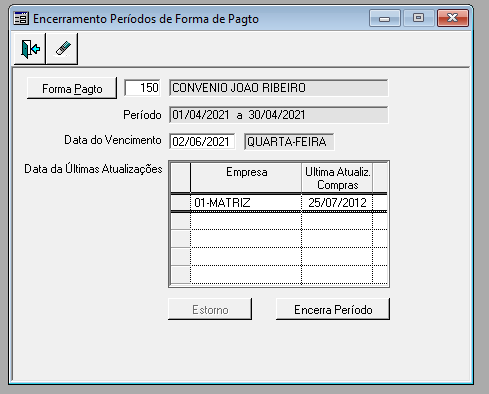Select the 25/07/2012 date cell
489x394 pixels.
pyautogui.click(x=337, y=202)
